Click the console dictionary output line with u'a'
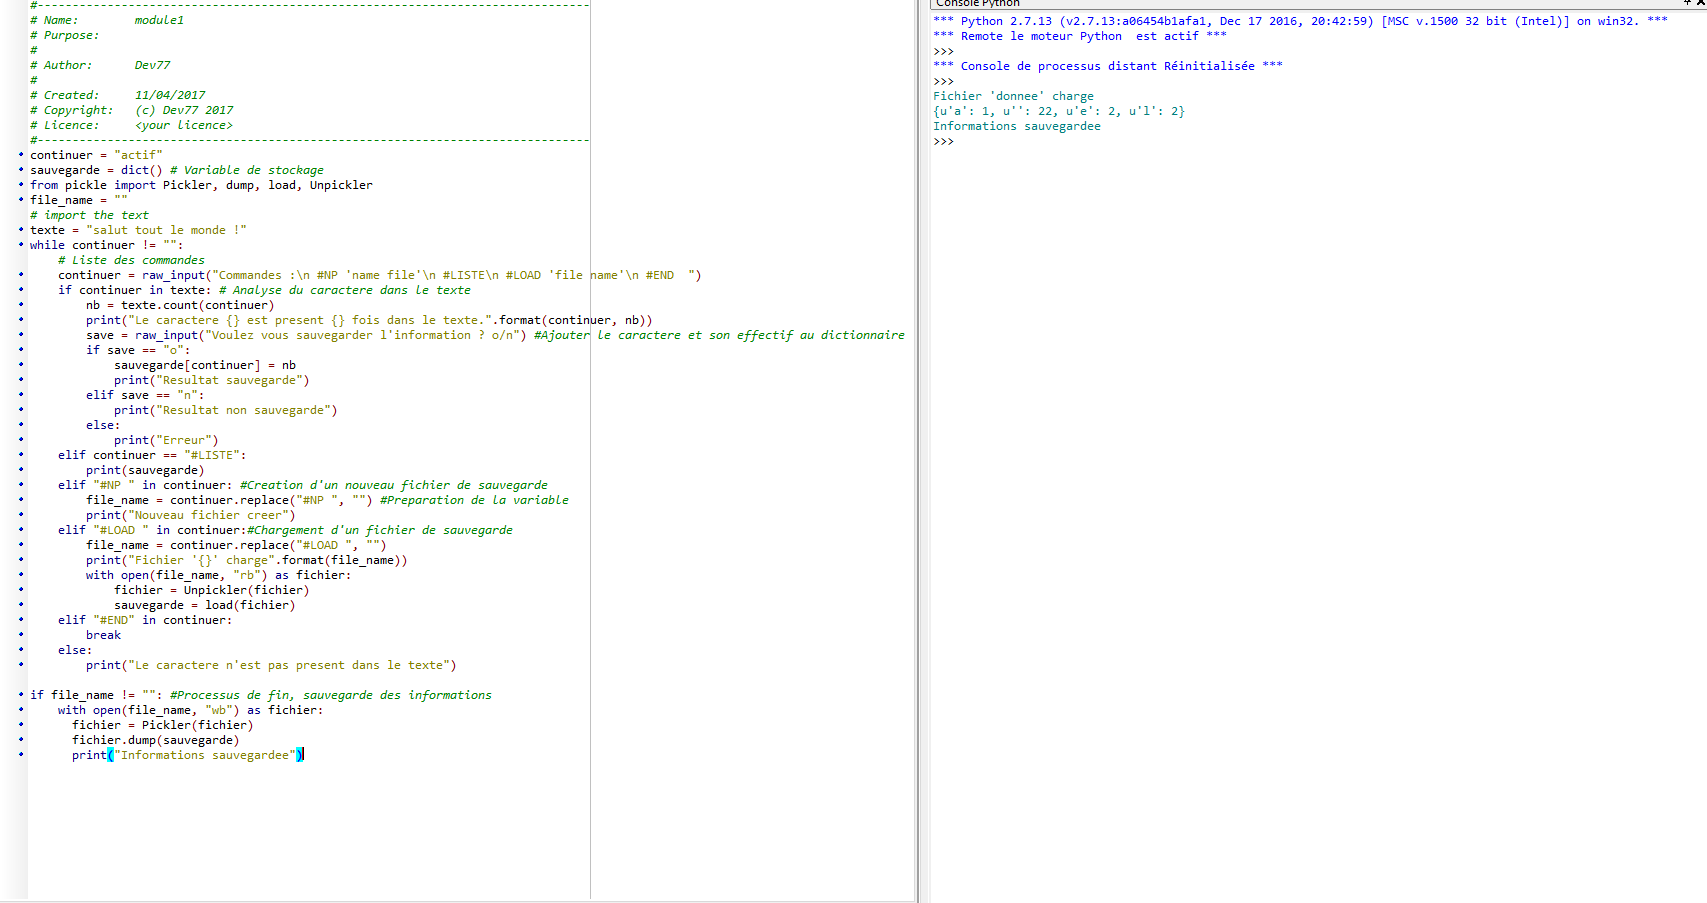This screenshot has width=1707, height=903. click(x=1058, y=111)
